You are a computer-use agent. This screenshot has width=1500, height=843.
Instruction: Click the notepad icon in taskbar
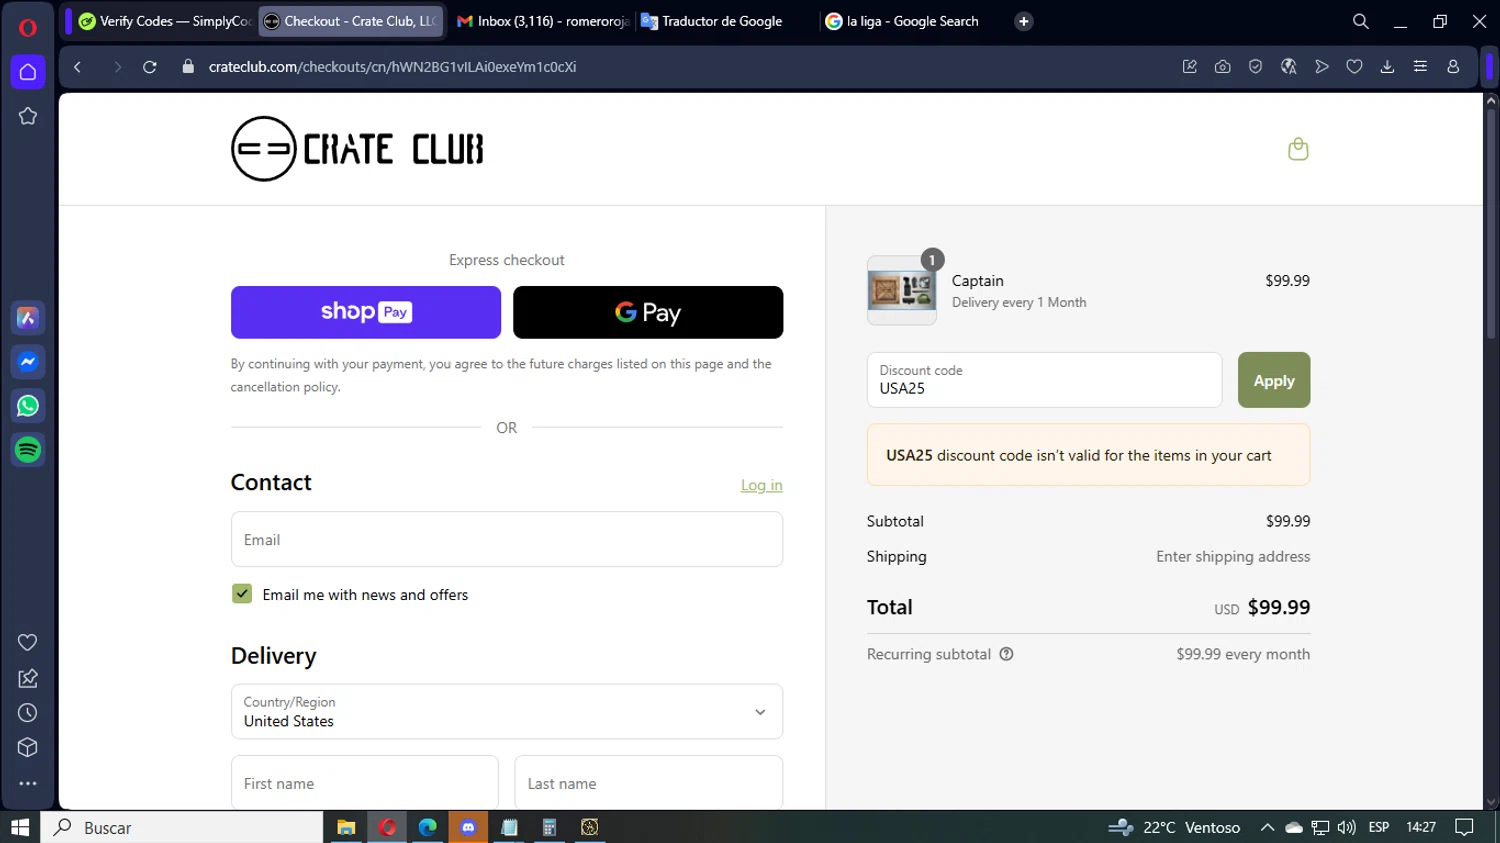509,827
